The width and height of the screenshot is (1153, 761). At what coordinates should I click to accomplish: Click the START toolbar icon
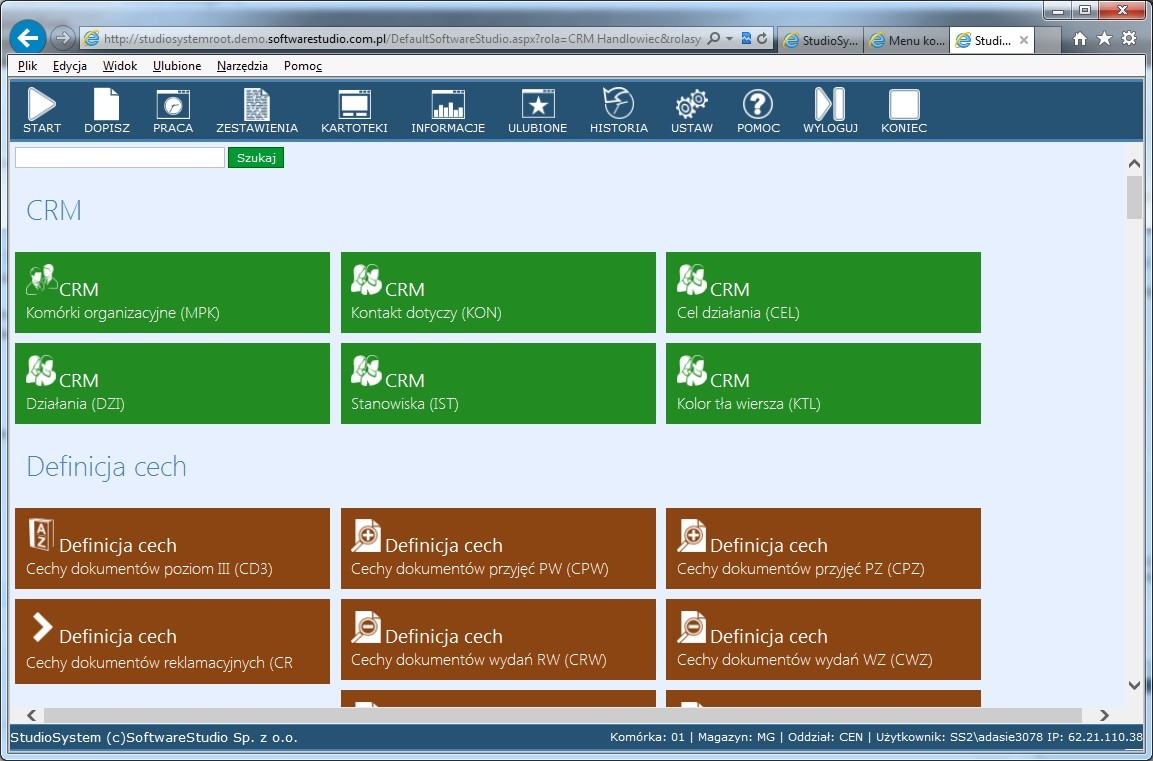coord(42,110)
